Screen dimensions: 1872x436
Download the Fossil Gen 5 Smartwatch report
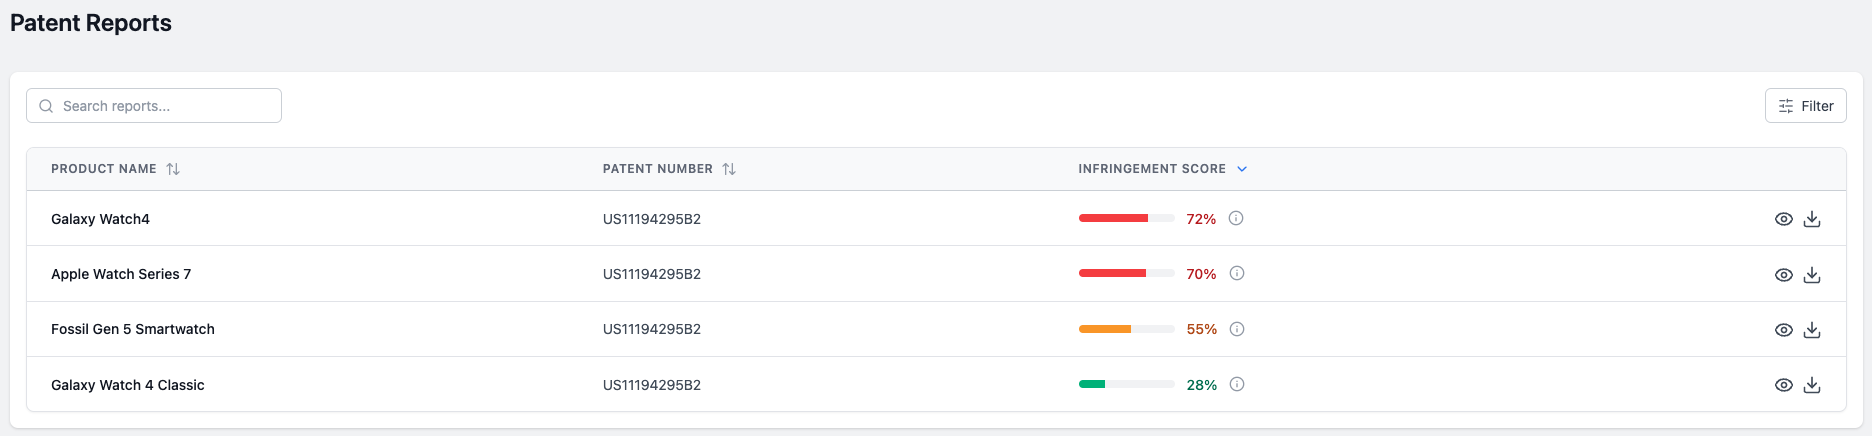click(1812, 330)
